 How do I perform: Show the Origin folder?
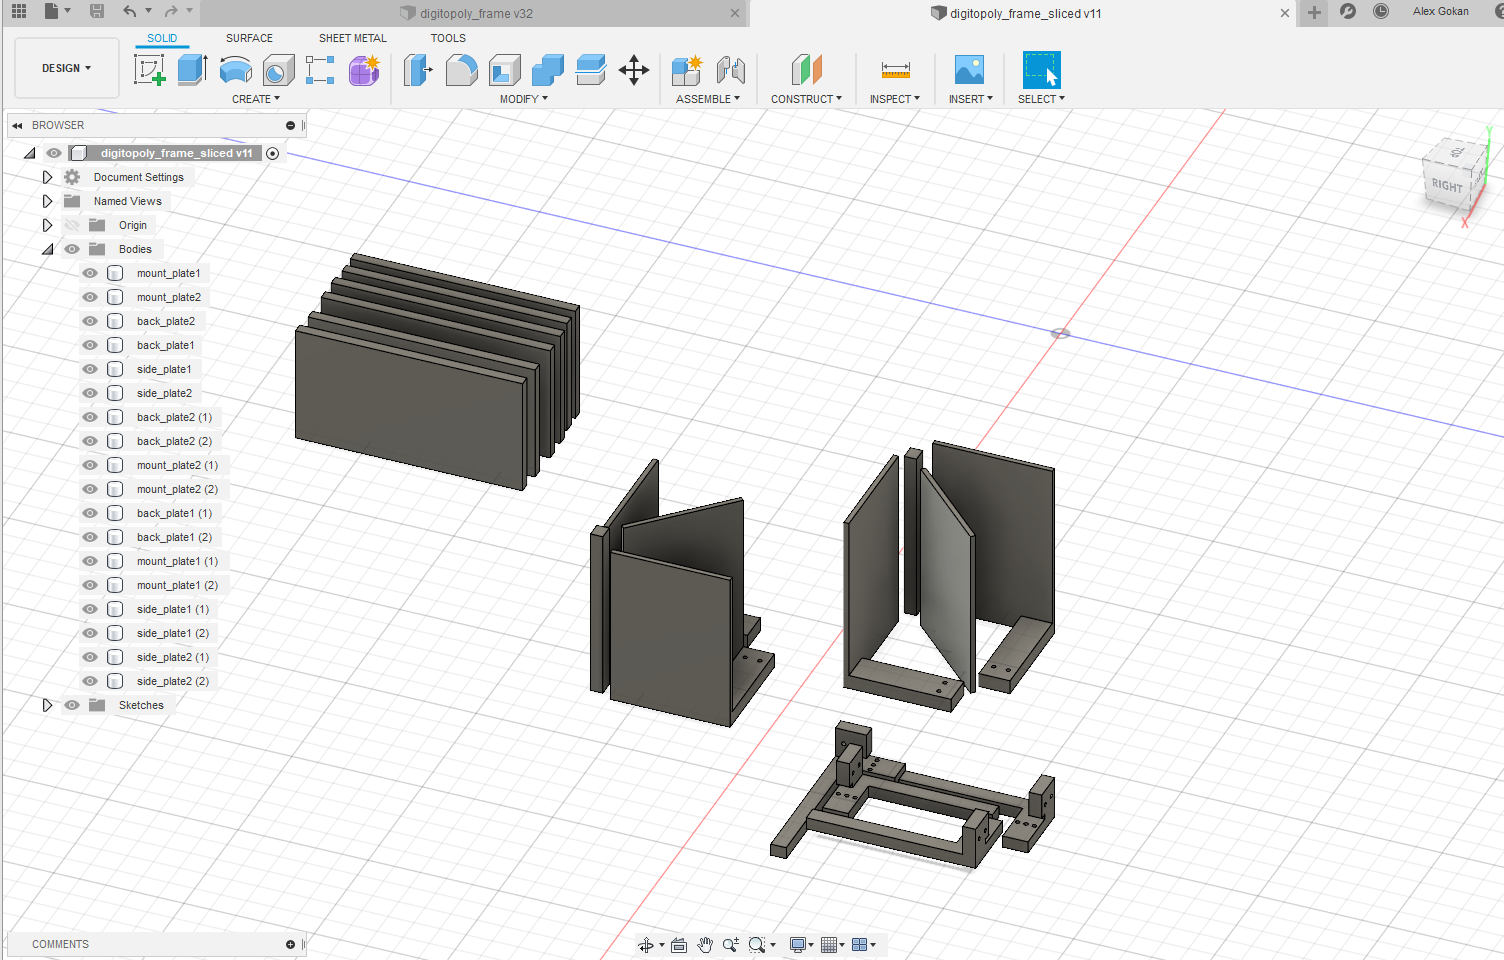click(72, 225)
